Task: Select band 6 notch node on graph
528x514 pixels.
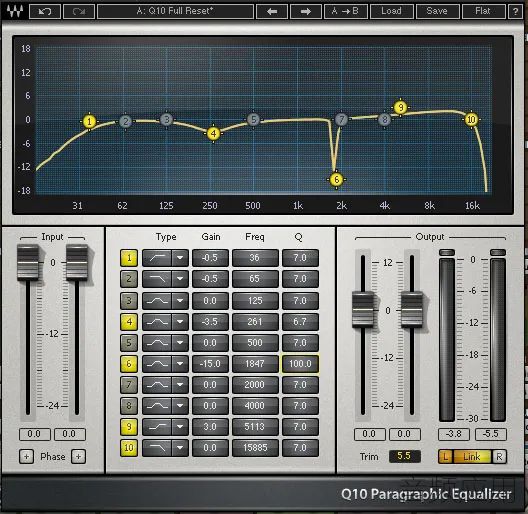Action: click(336, 180)
